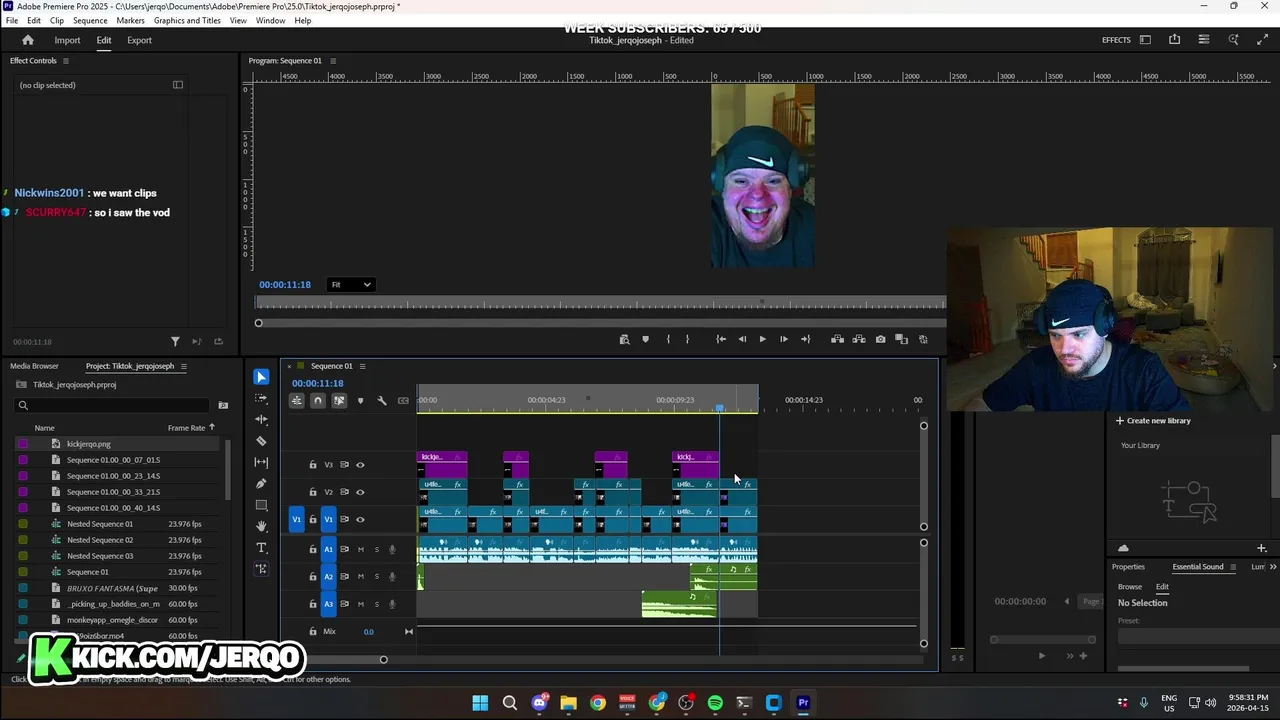The height and width of the screenshot is (720, 1280).
Task: Open Essential Sound panel menu
Action: point(1233,567)
